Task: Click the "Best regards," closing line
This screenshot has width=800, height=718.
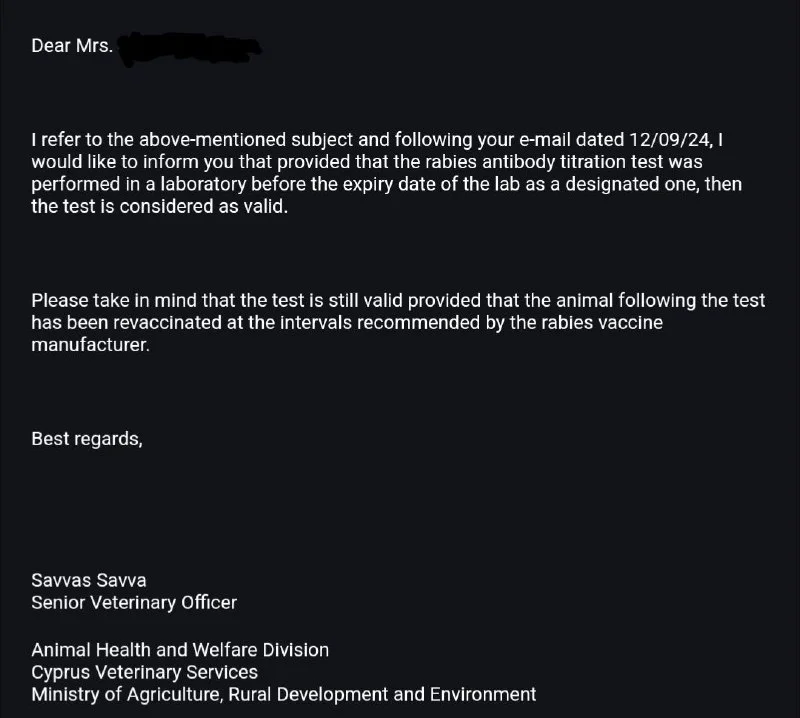Action: (87, 438)
